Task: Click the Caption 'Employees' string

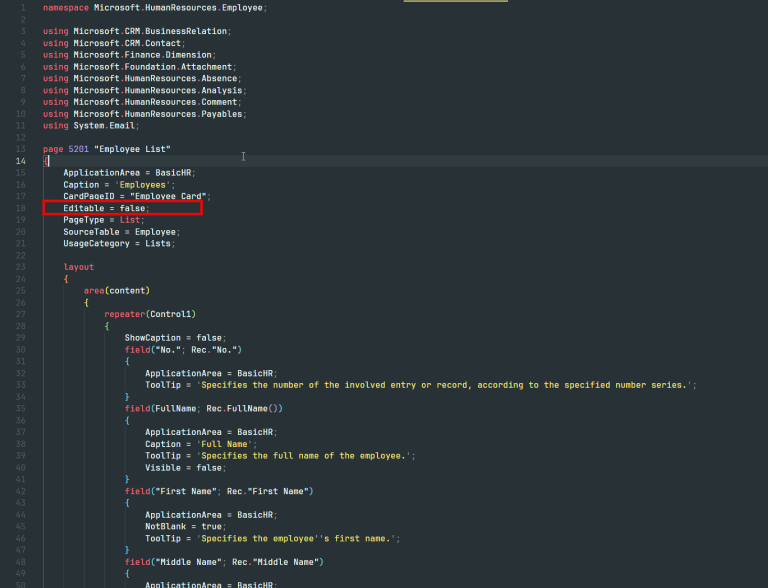Action: point(143,185)
